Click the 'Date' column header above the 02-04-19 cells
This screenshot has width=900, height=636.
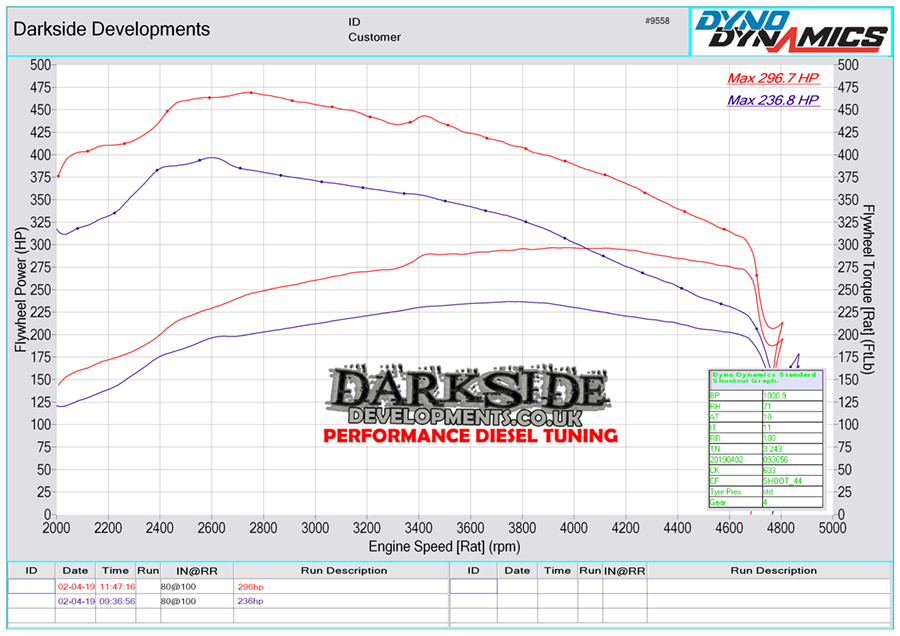[75, 571]
